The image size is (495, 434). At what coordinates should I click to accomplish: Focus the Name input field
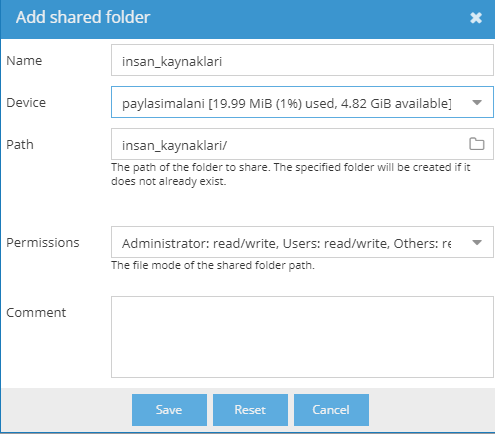click(x=302, y=60)
